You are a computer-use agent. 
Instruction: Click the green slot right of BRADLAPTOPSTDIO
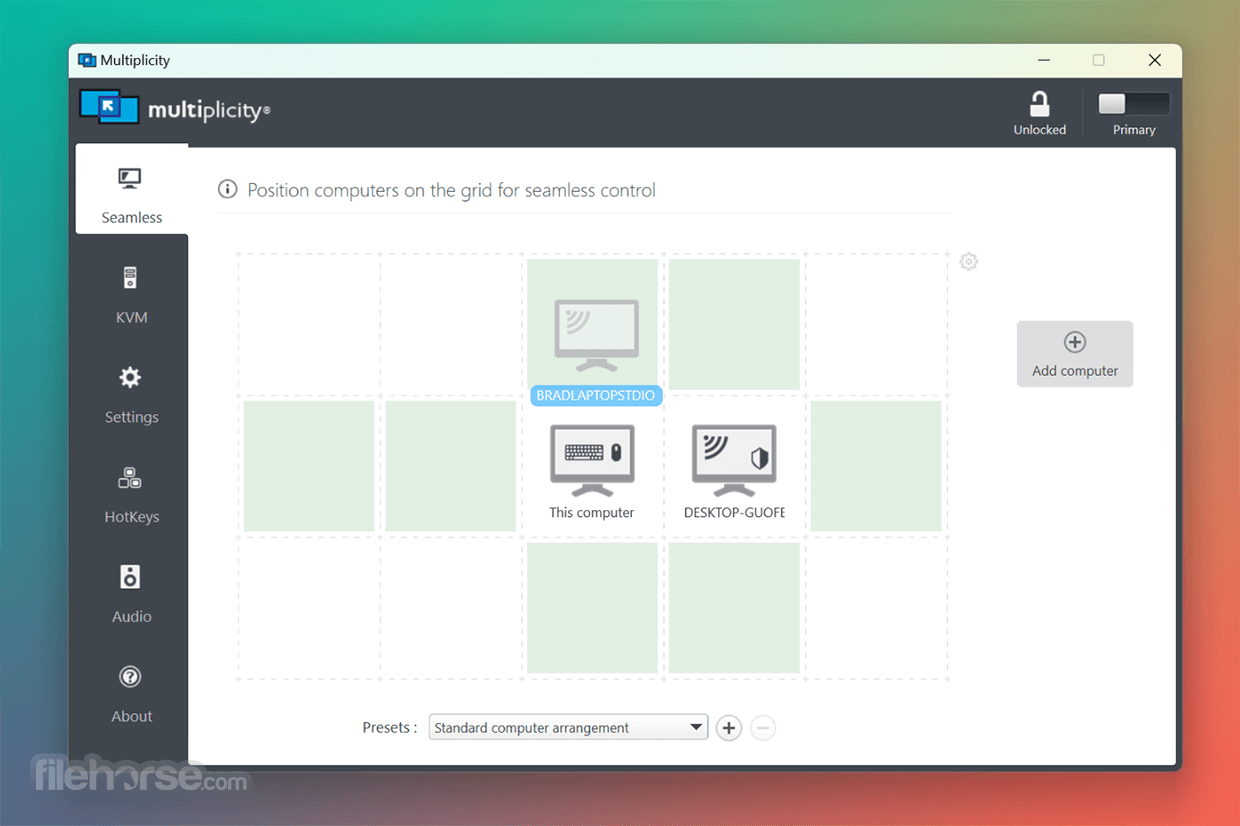tap(734, 324)
